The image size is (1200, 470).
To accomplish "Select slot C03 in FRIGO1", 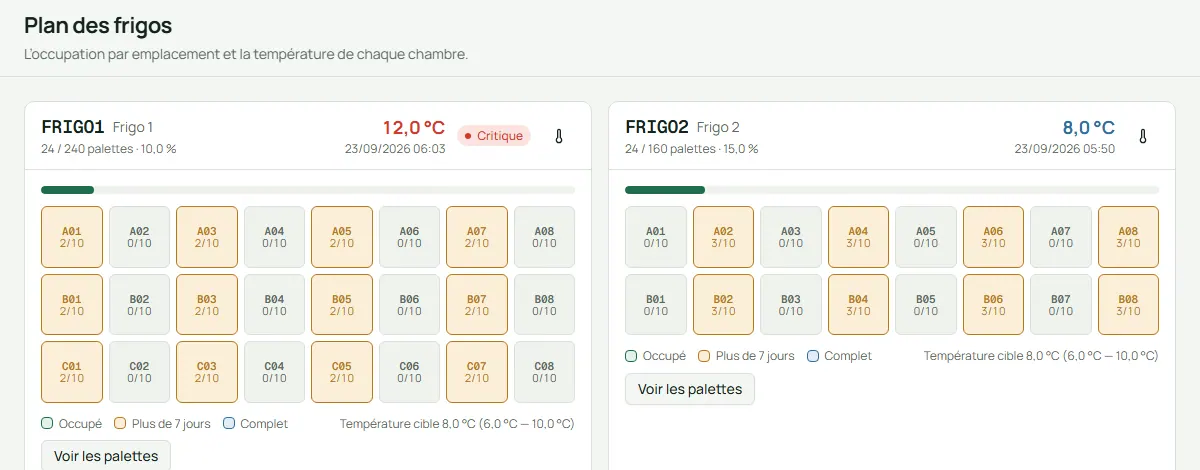I will (x=207, y=372).
